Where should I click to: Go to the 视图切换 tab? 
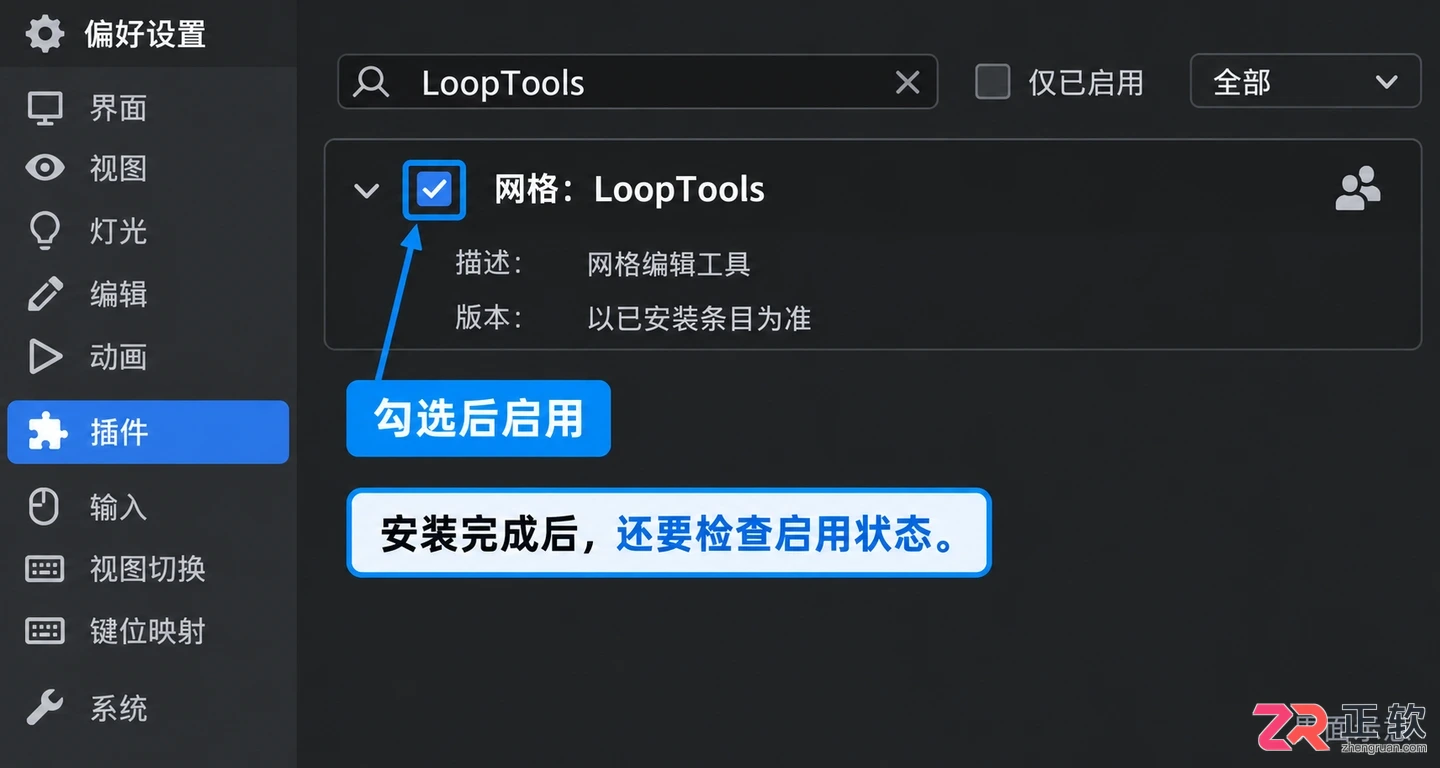coord(148,569)
